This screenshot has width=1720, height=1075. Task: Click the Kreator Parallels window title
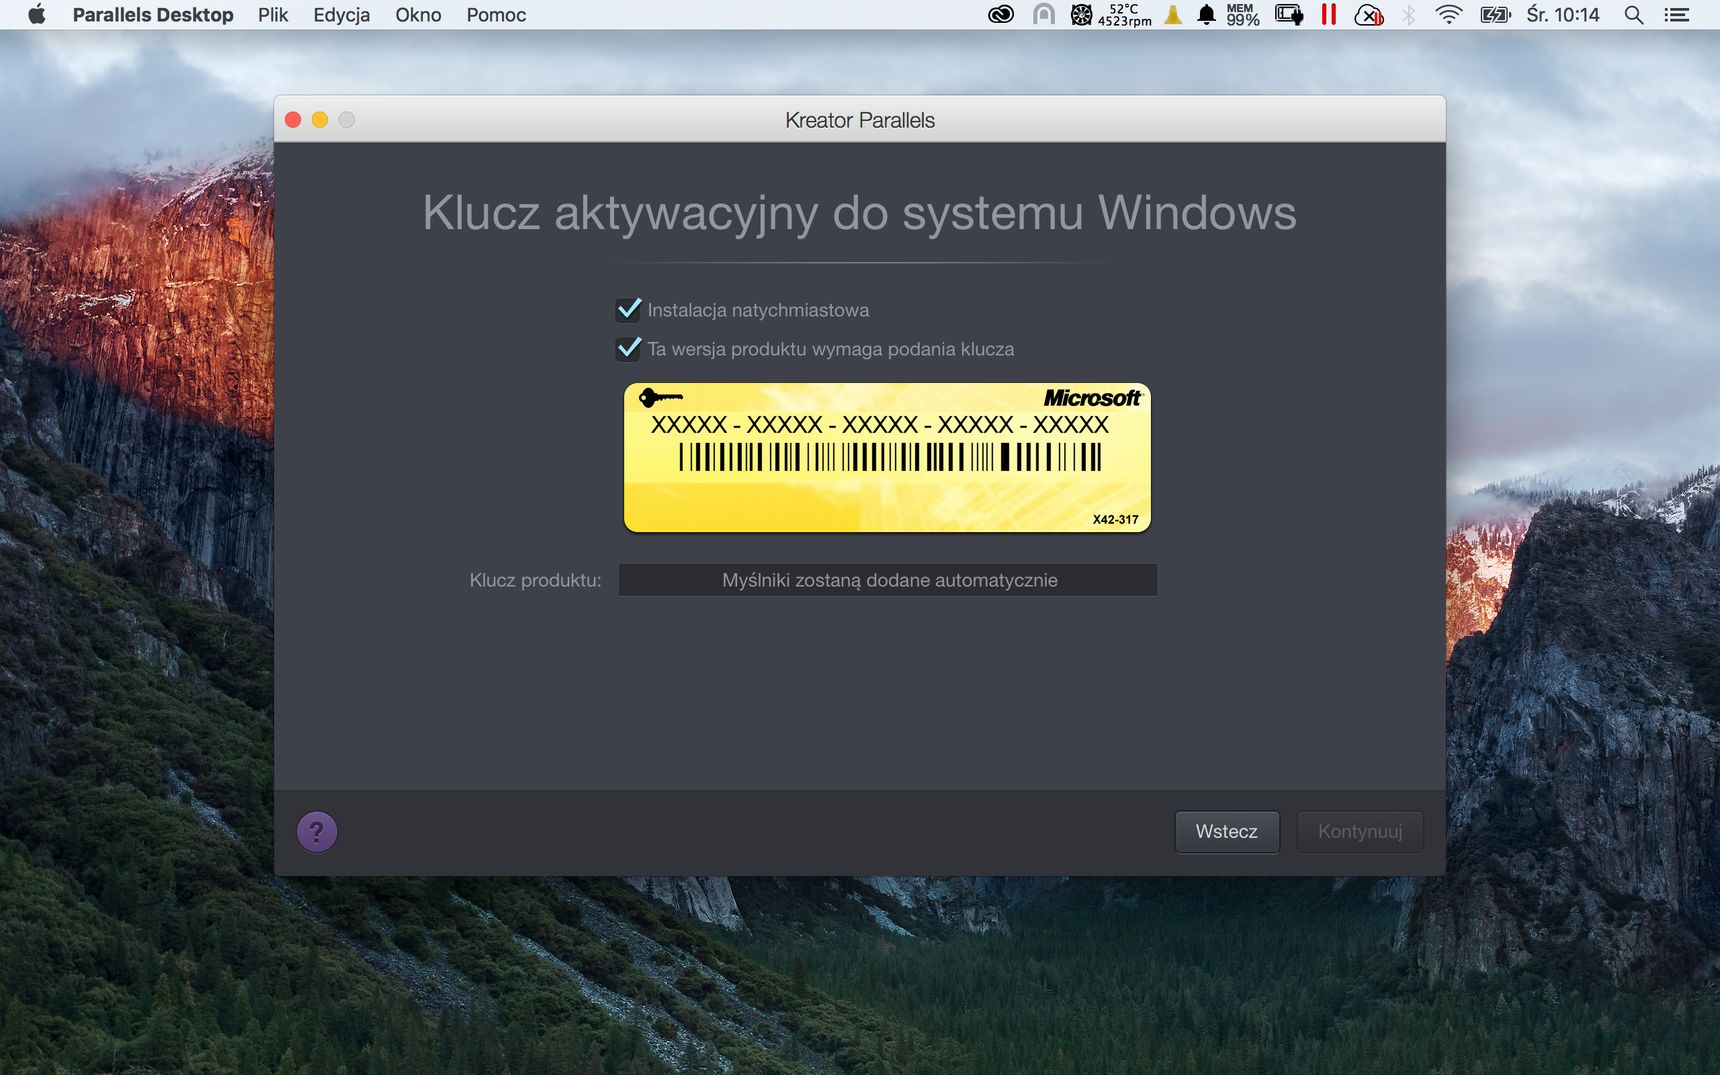860,120
